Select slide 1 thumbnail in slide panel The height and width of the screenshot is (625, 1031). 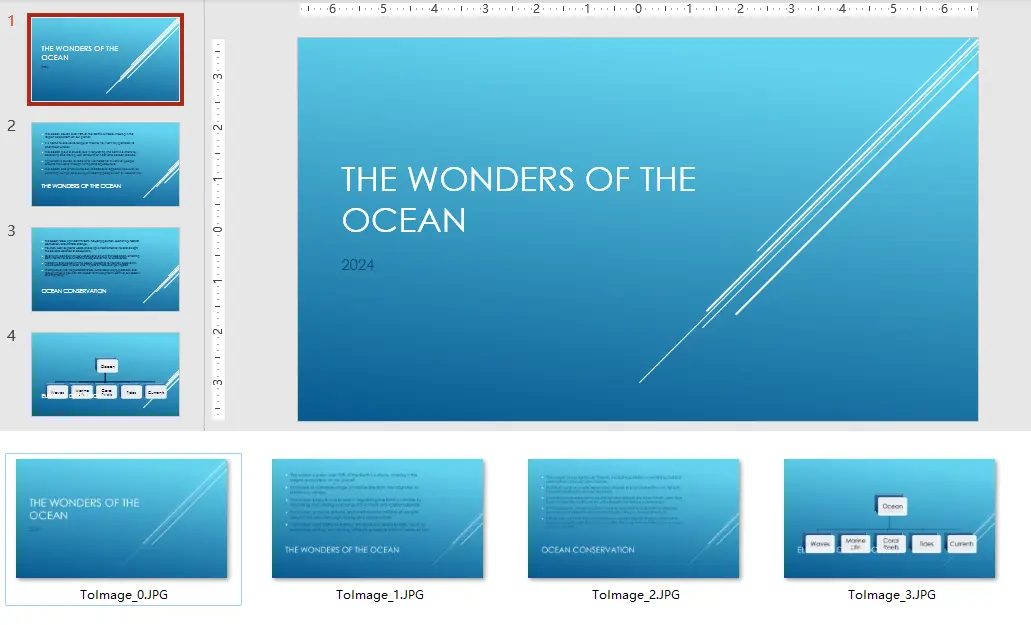coord(105,60)
